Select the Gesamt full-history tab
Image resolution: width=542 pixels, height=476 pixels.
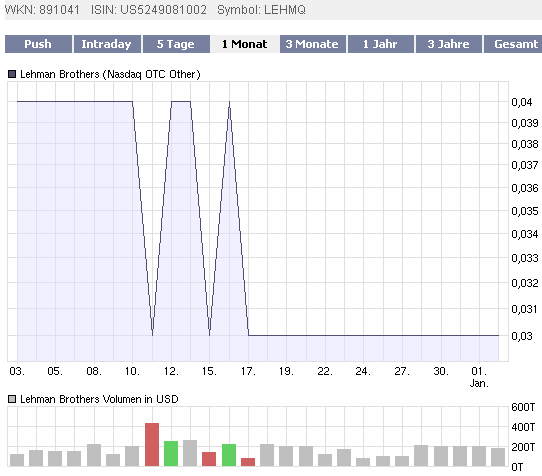coord(513,44)
